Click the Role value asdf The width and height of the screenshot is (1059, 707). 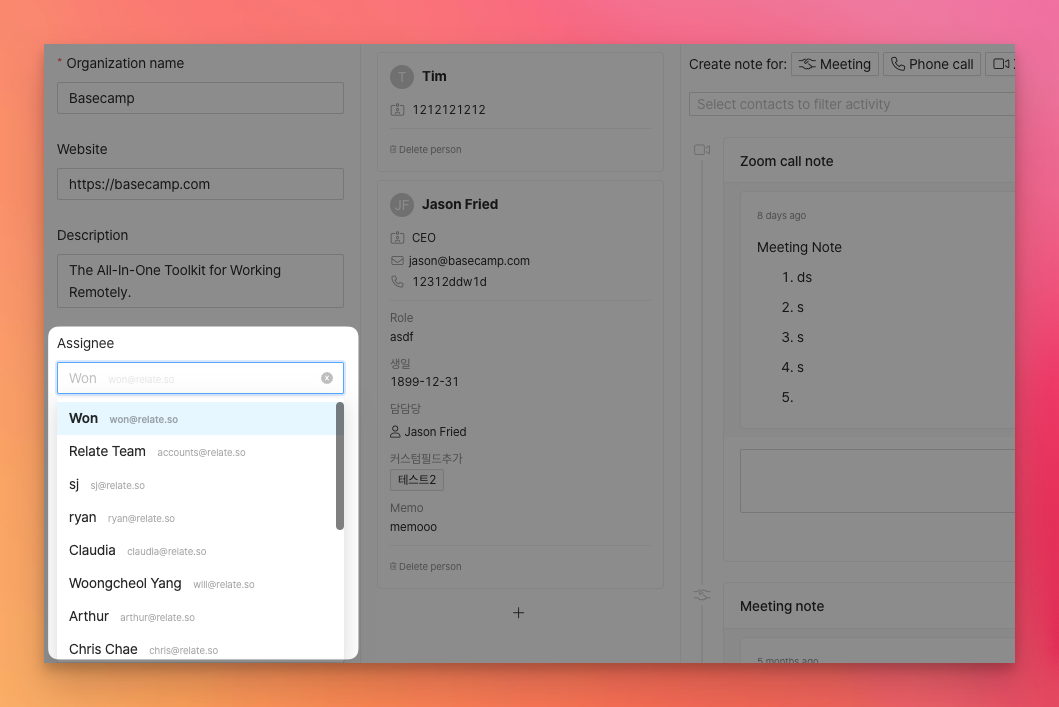(401, 337)
